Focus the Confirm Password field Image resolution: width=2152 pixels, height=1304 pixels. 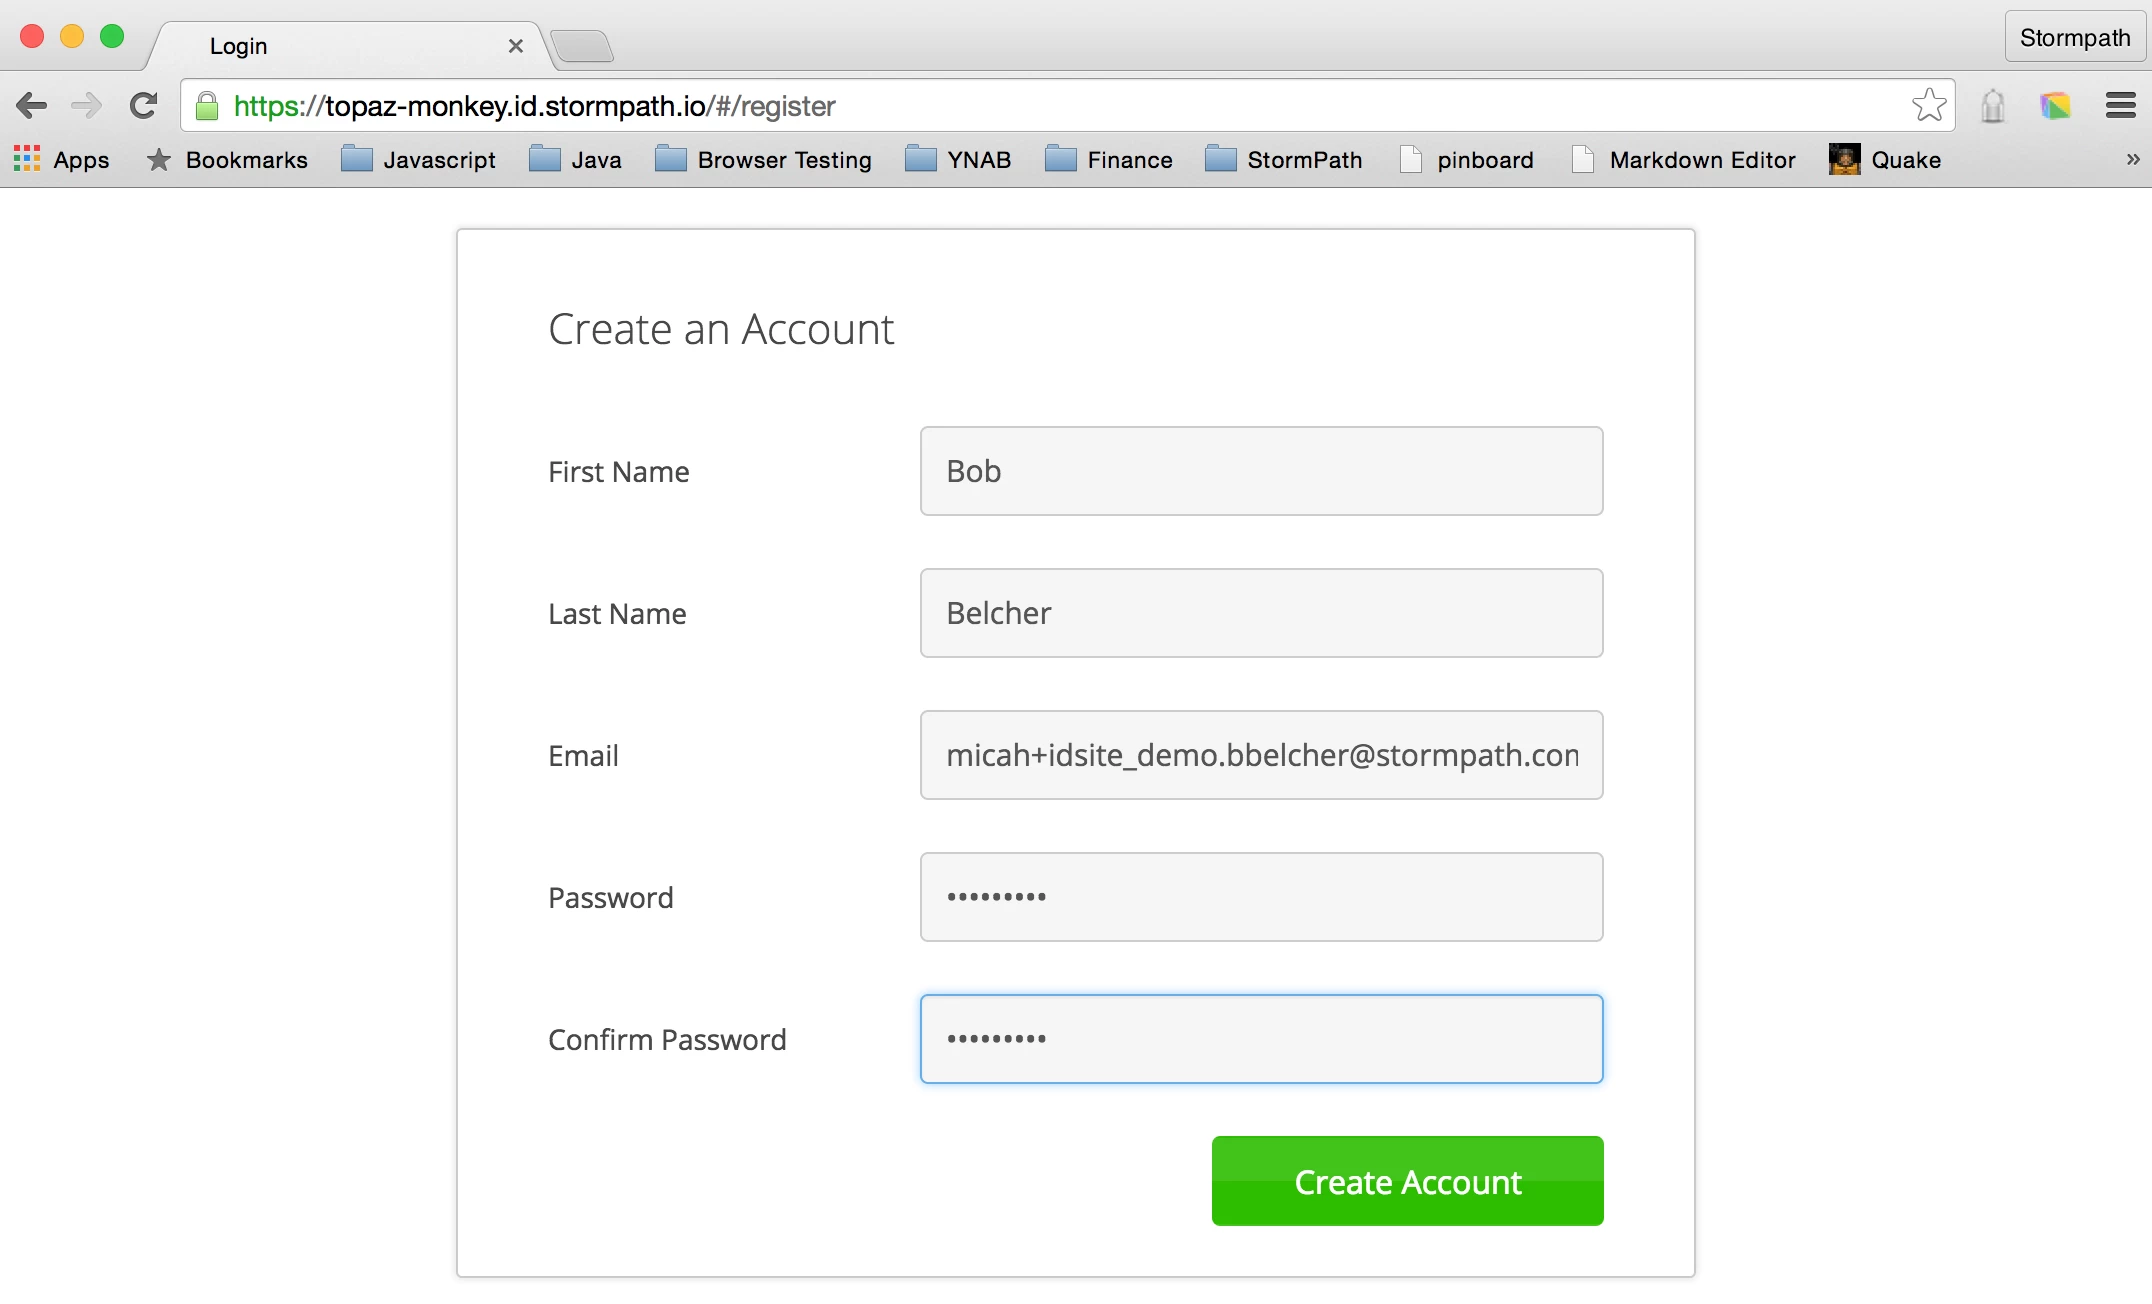(1261, 1039)
